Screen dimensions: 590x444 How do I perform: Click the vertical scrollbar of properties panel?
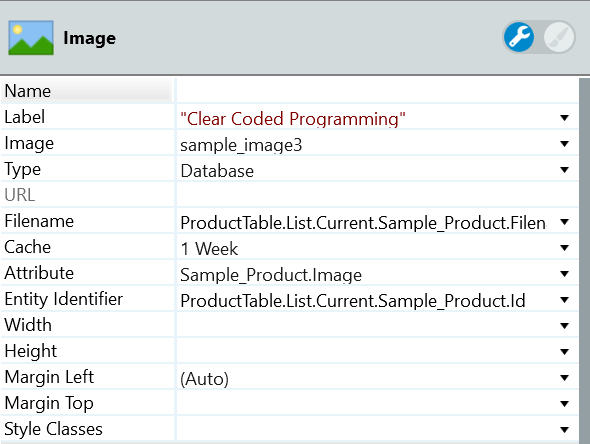[584, 260]
